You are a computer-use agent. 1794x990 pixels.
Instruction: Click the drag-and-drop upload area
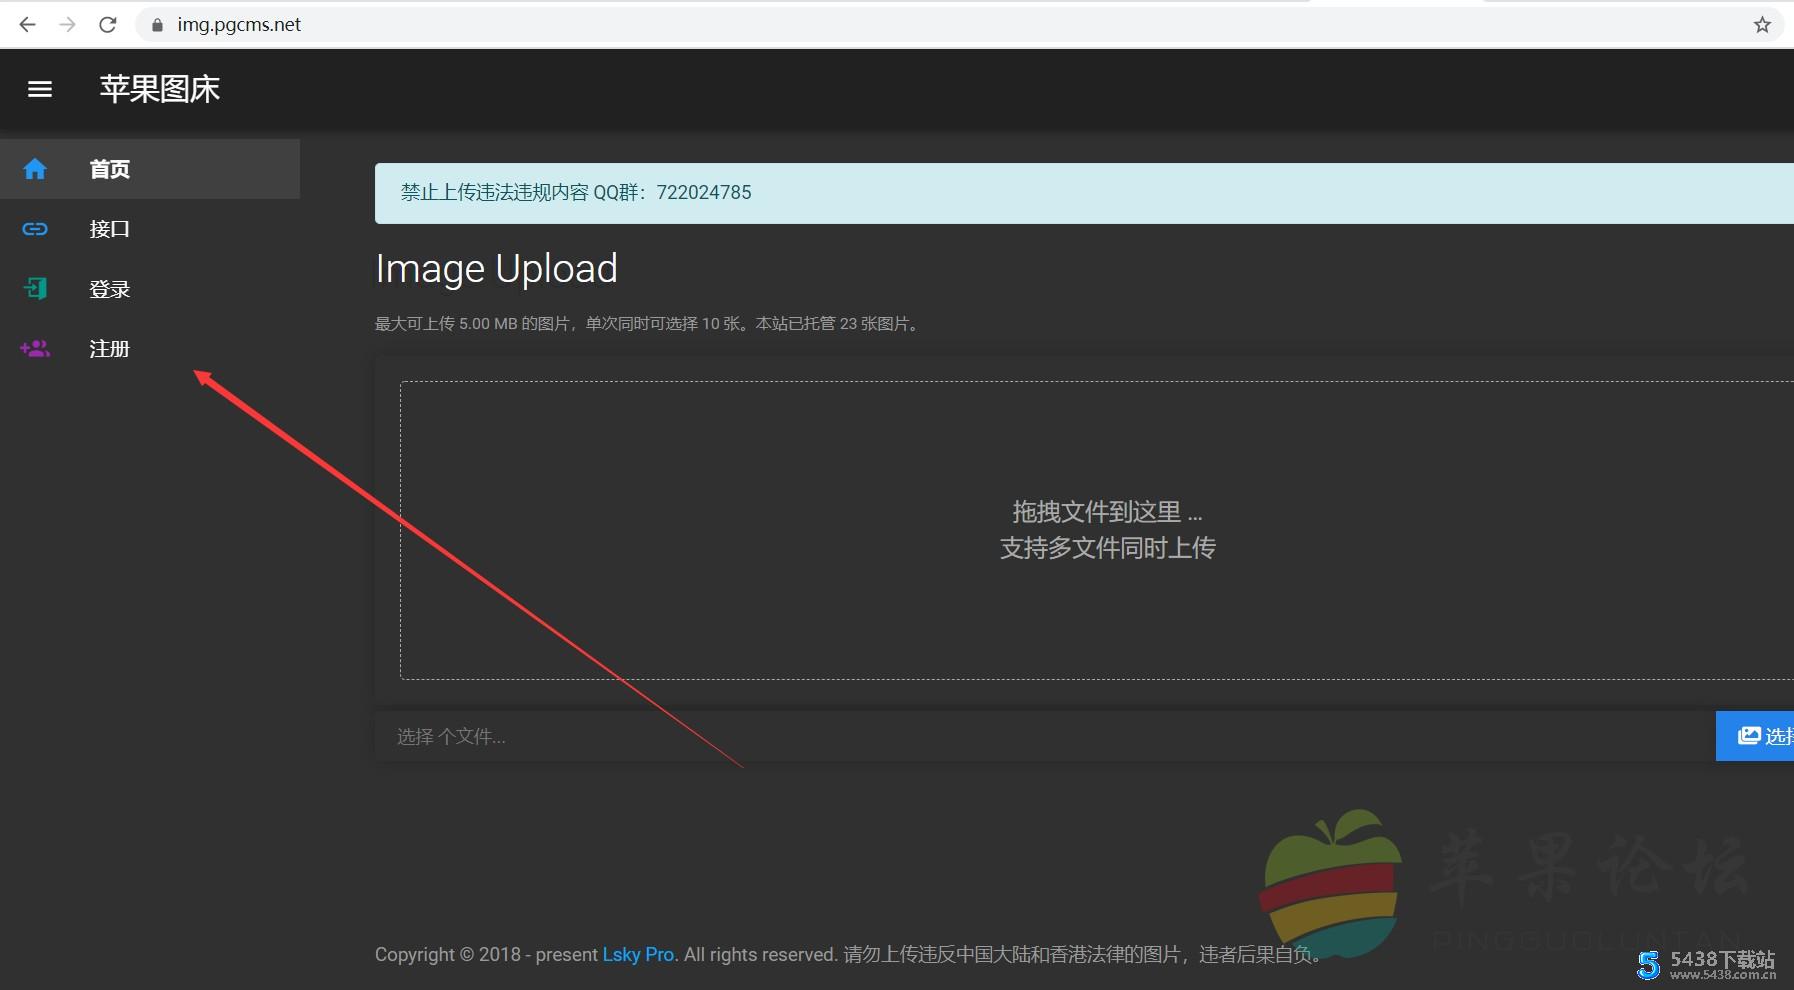coord(1098,528)
